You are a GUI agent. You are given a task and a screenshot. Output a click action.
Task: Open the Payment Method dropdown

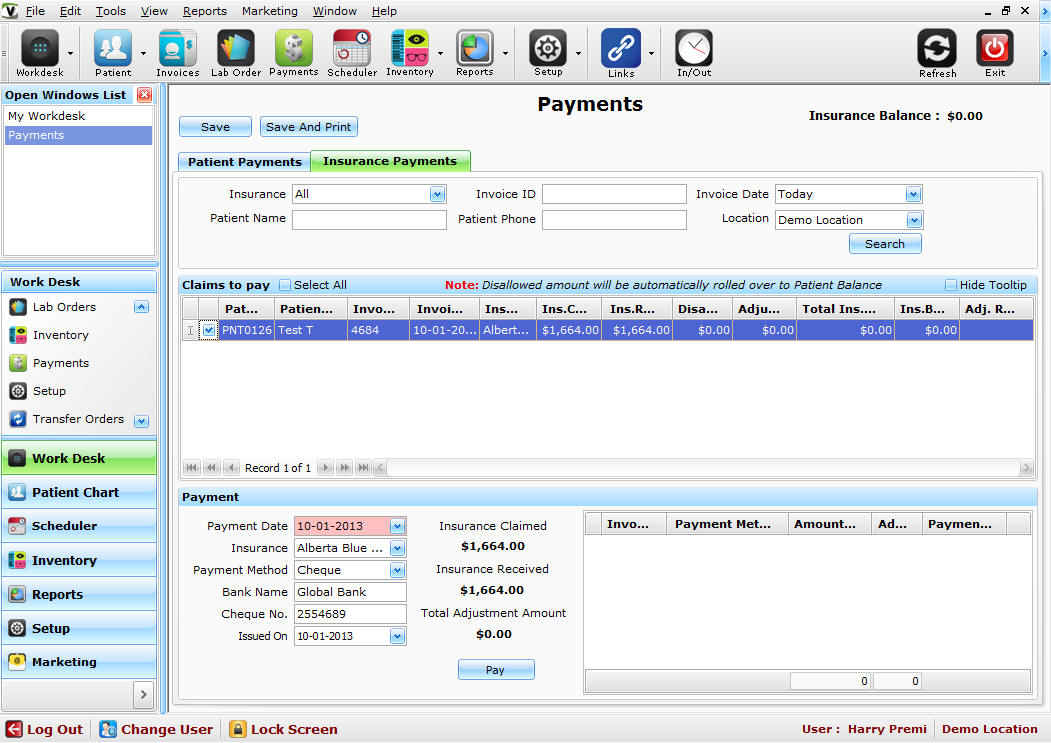(397, 570)
